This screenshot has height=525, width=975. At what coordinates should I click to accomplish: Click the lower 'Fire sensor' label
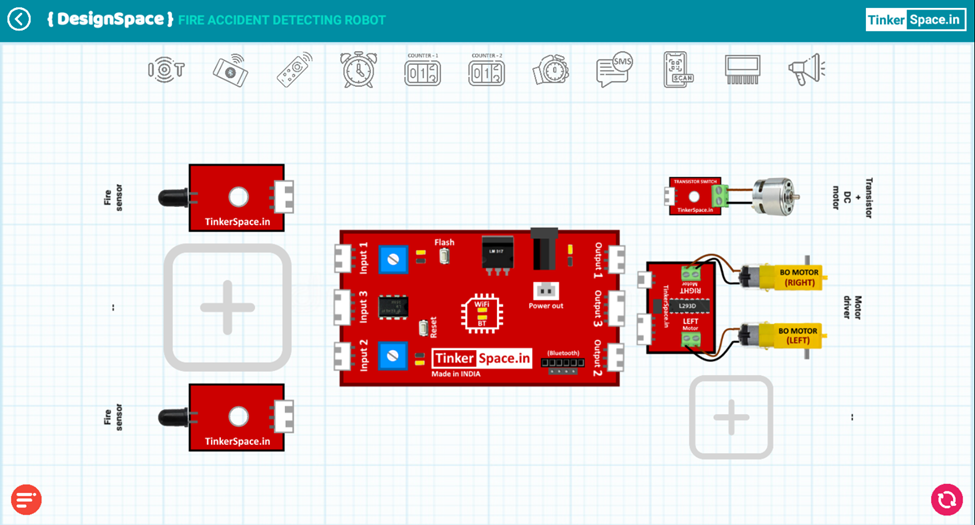(x=113, y=417)
